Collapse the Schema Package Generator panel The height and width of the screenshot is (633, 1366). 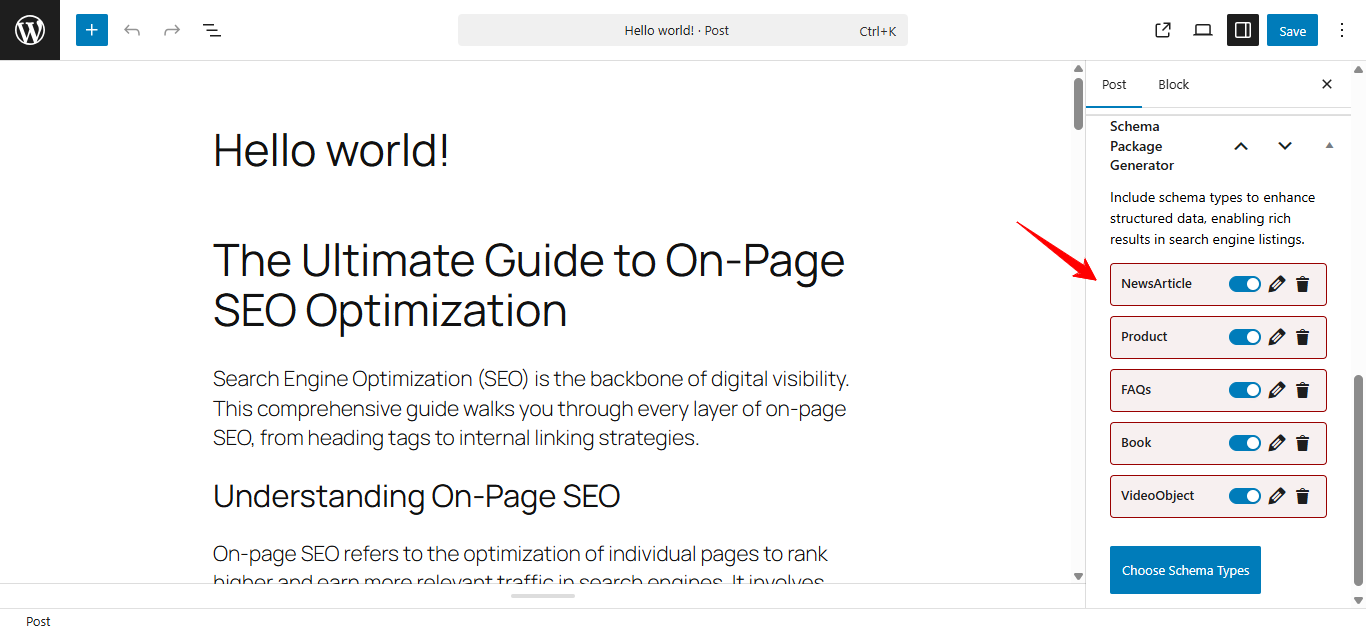tap(1329, 146)
